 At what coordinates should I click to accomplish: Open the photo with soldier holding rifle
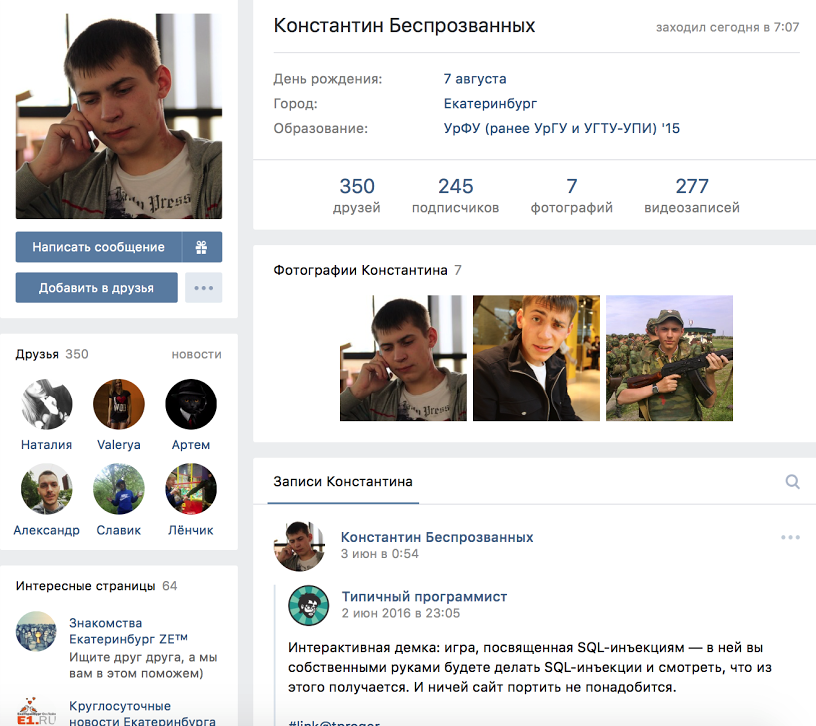[669, 358]
